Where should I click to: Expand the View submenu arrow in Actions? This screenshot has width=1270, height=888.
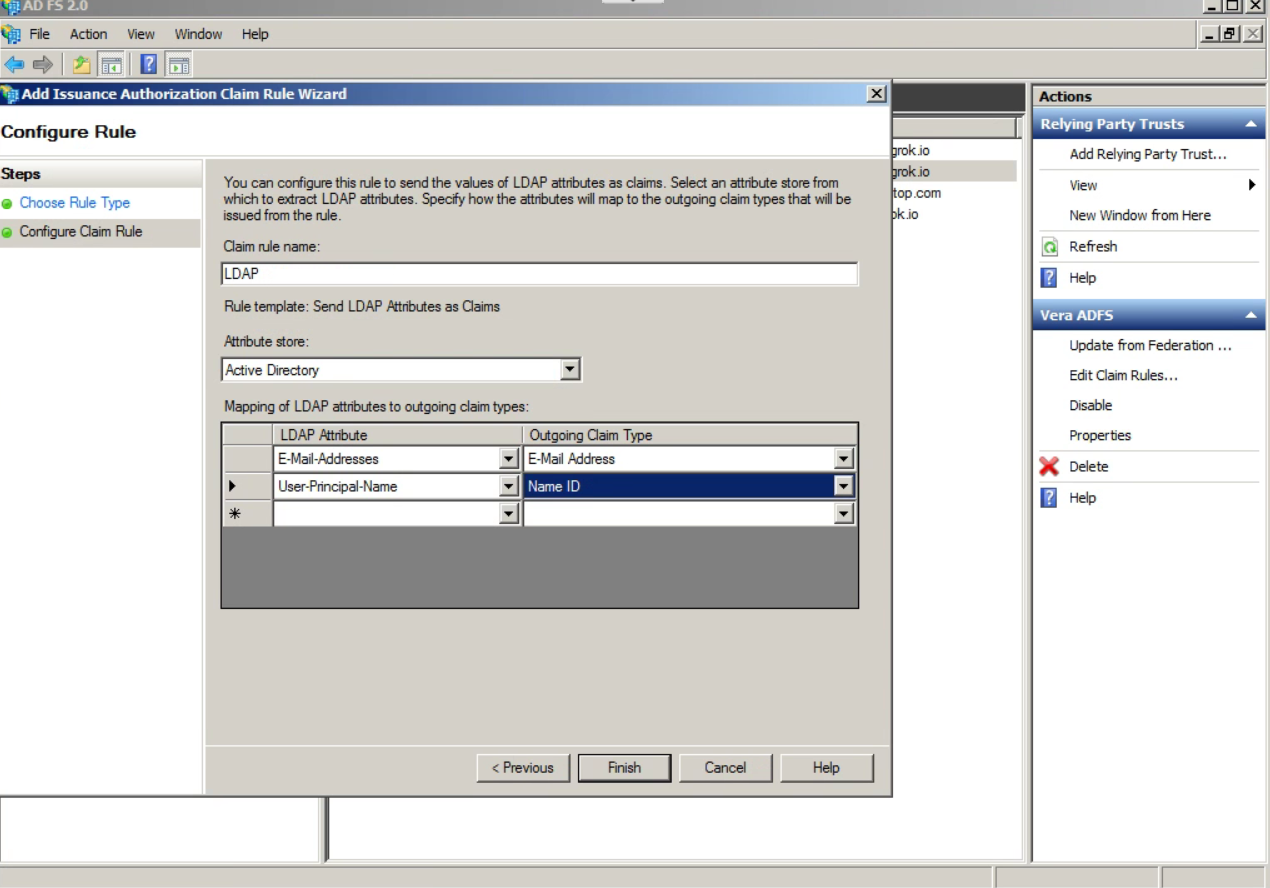click(x=1252, y=185)
